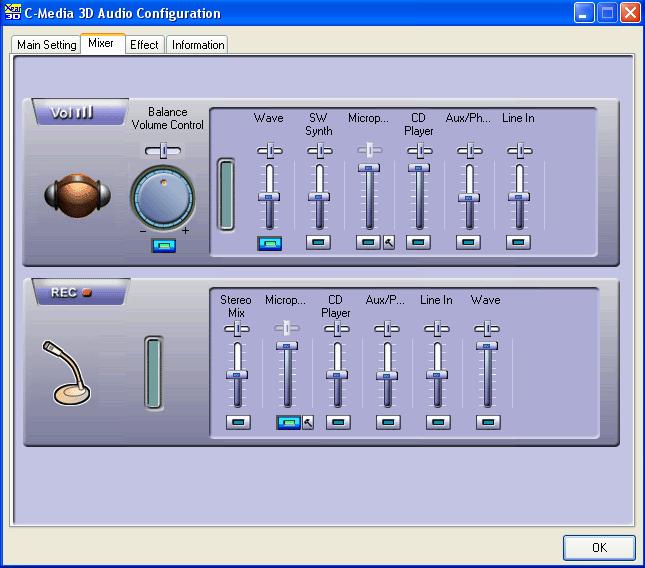
Task: Toggle mute for playback Line In channel
Action: coord(518,242)
